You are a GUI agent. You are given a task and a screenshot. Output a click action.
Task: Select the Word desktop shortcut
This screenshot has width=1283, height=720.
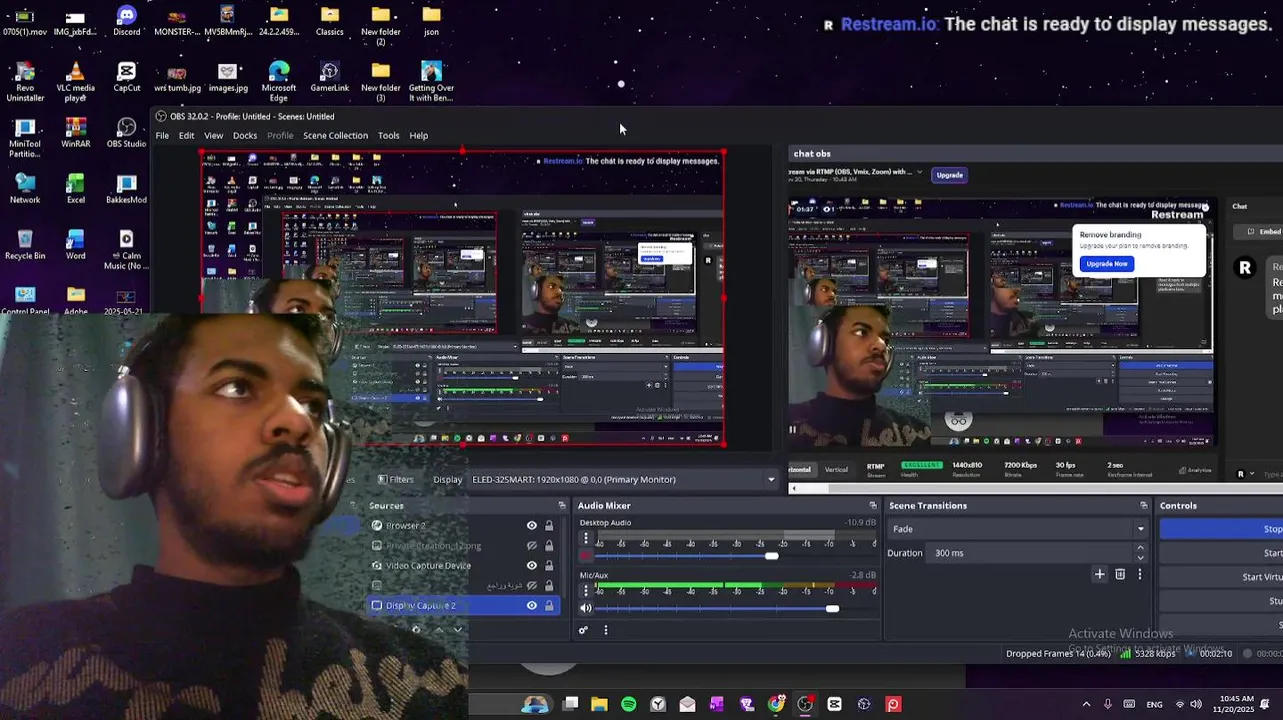tap(76, 245)
